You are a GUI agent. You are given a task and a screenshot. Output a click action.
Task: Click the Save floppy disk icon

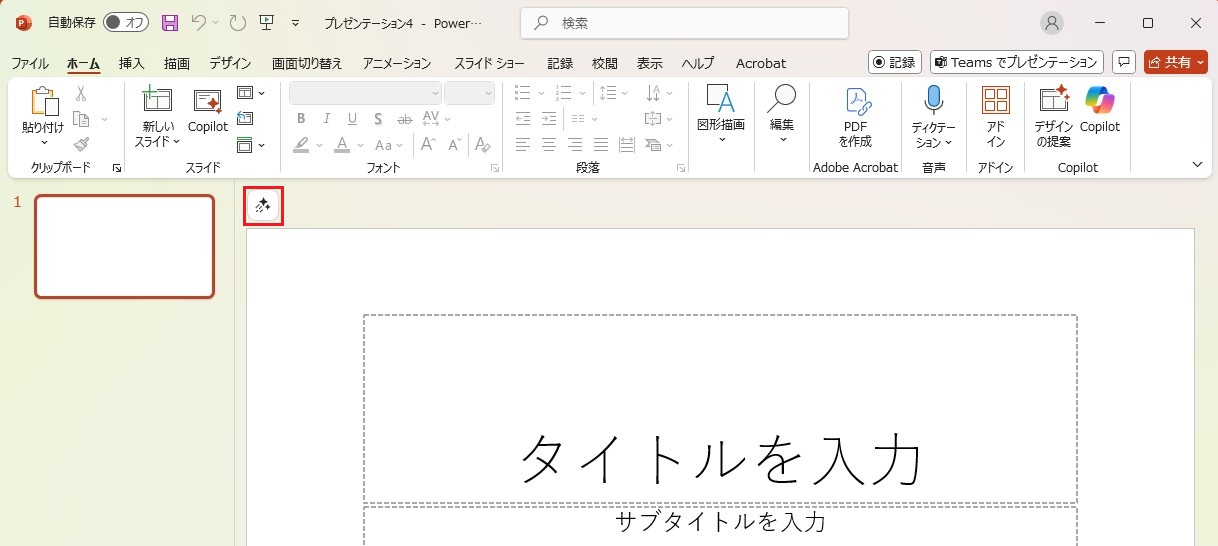170,22
